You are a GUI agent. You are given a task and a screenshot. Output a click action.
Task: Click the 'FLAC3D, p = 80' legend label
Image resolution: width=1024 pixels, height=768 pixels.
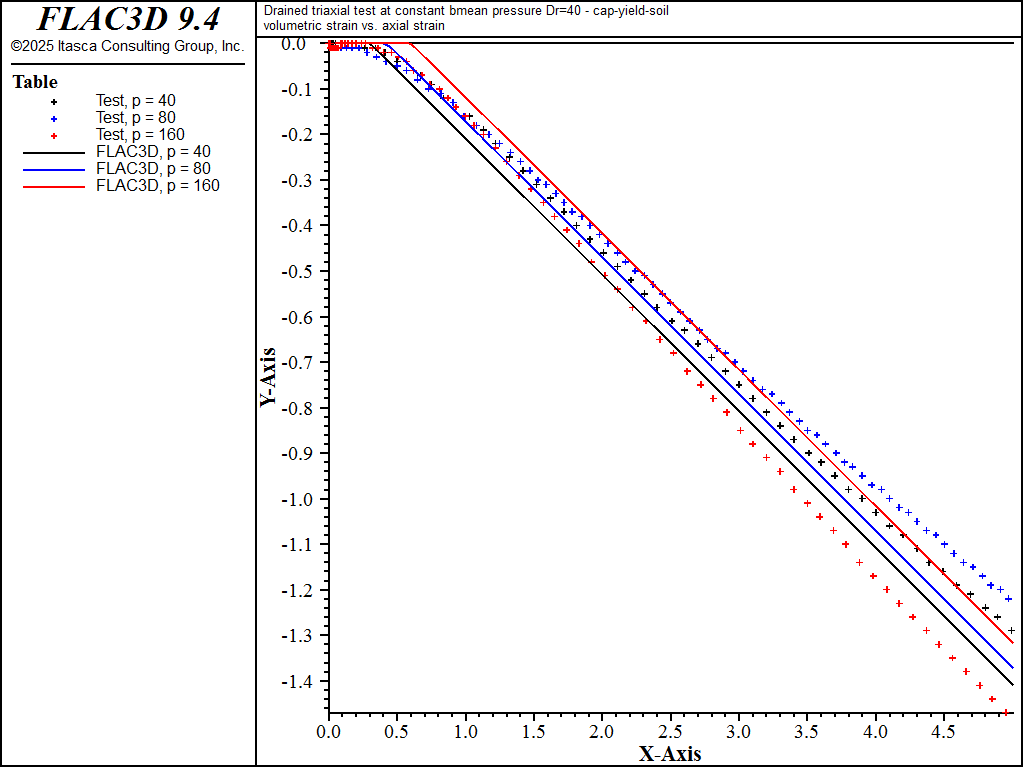pyautogui.click(x=153, y=169)
